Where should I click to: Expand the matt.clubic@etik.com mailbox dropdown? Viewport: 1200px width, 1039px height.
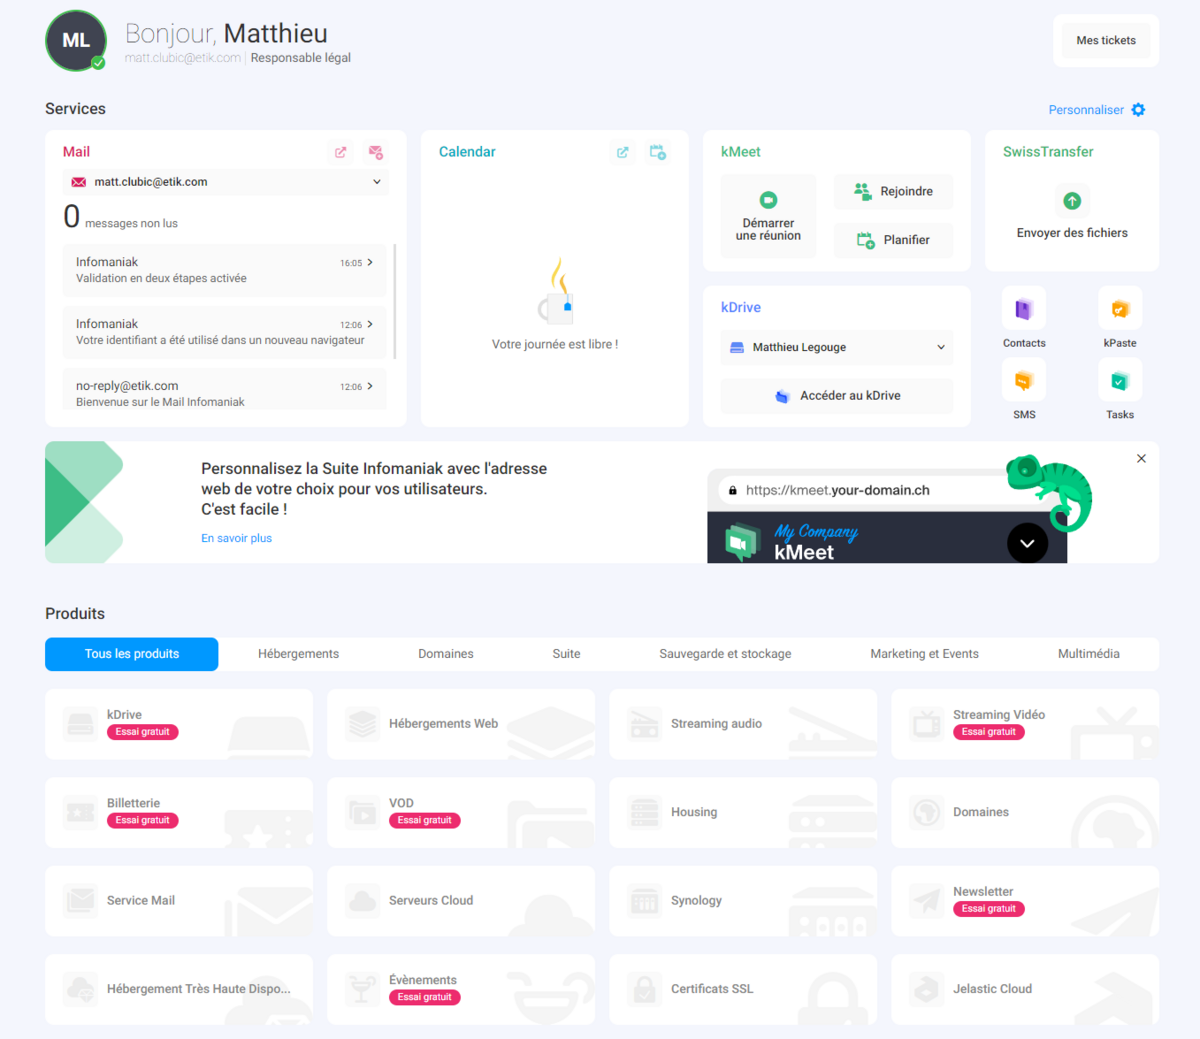[x=225, y=182]
